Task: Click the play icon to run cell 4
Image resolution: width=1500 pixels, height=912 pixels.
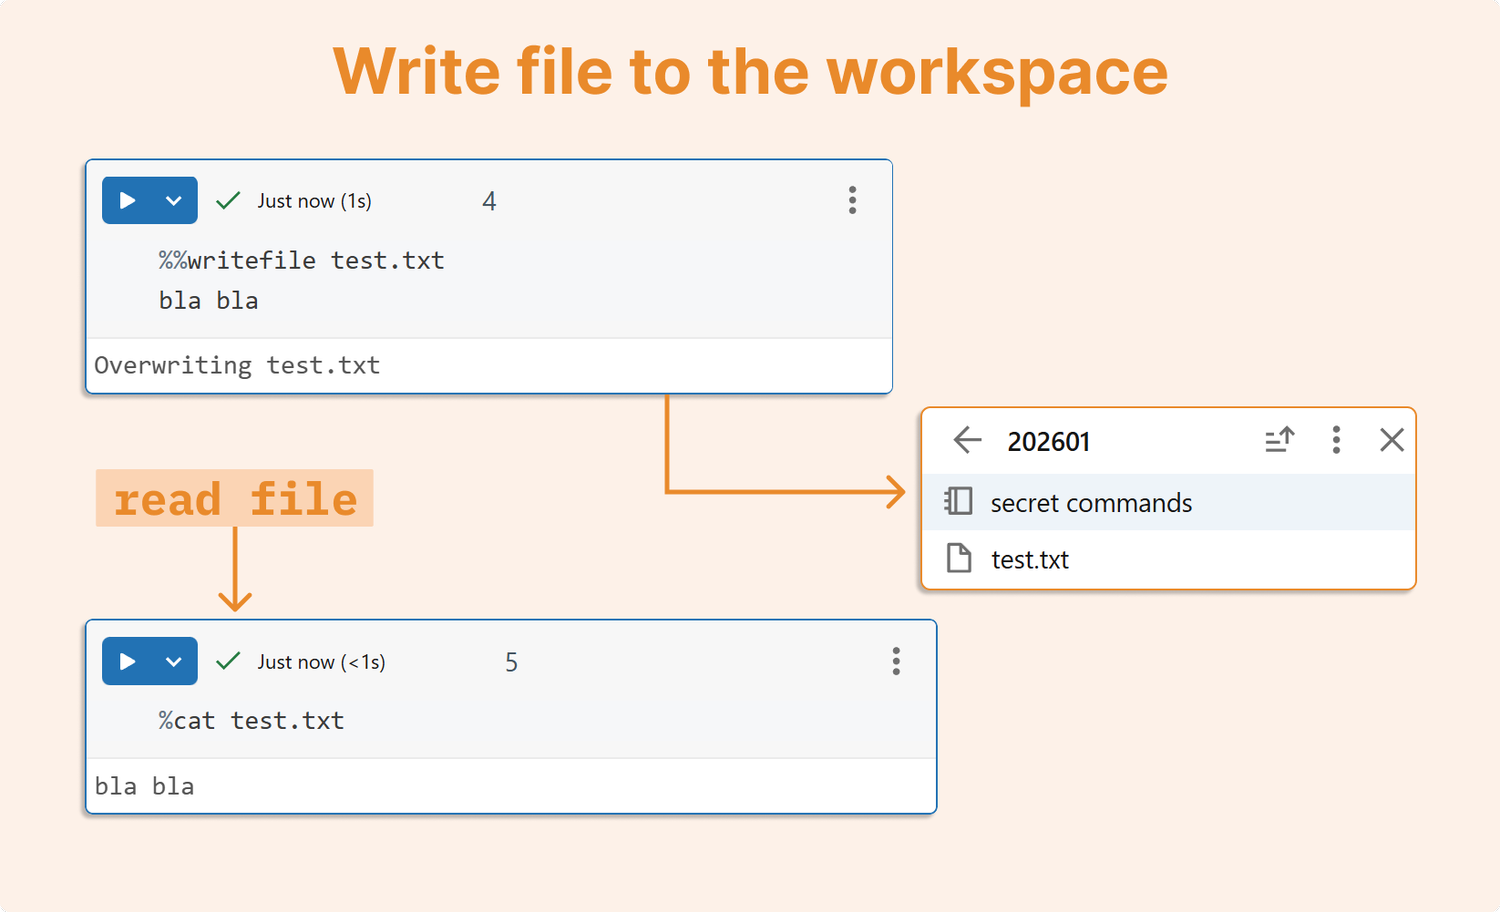Action: pyautogui.click(x=126, y=200)
